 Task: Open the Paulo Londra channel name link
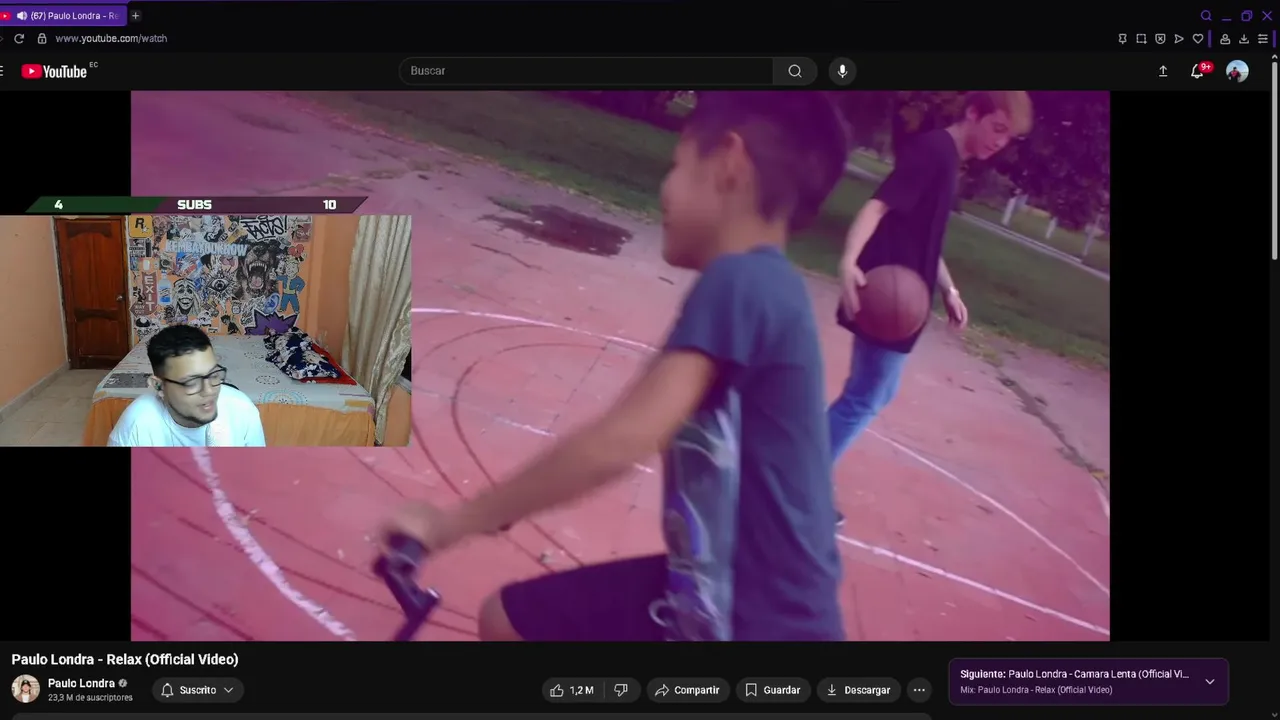pos(81,683)
